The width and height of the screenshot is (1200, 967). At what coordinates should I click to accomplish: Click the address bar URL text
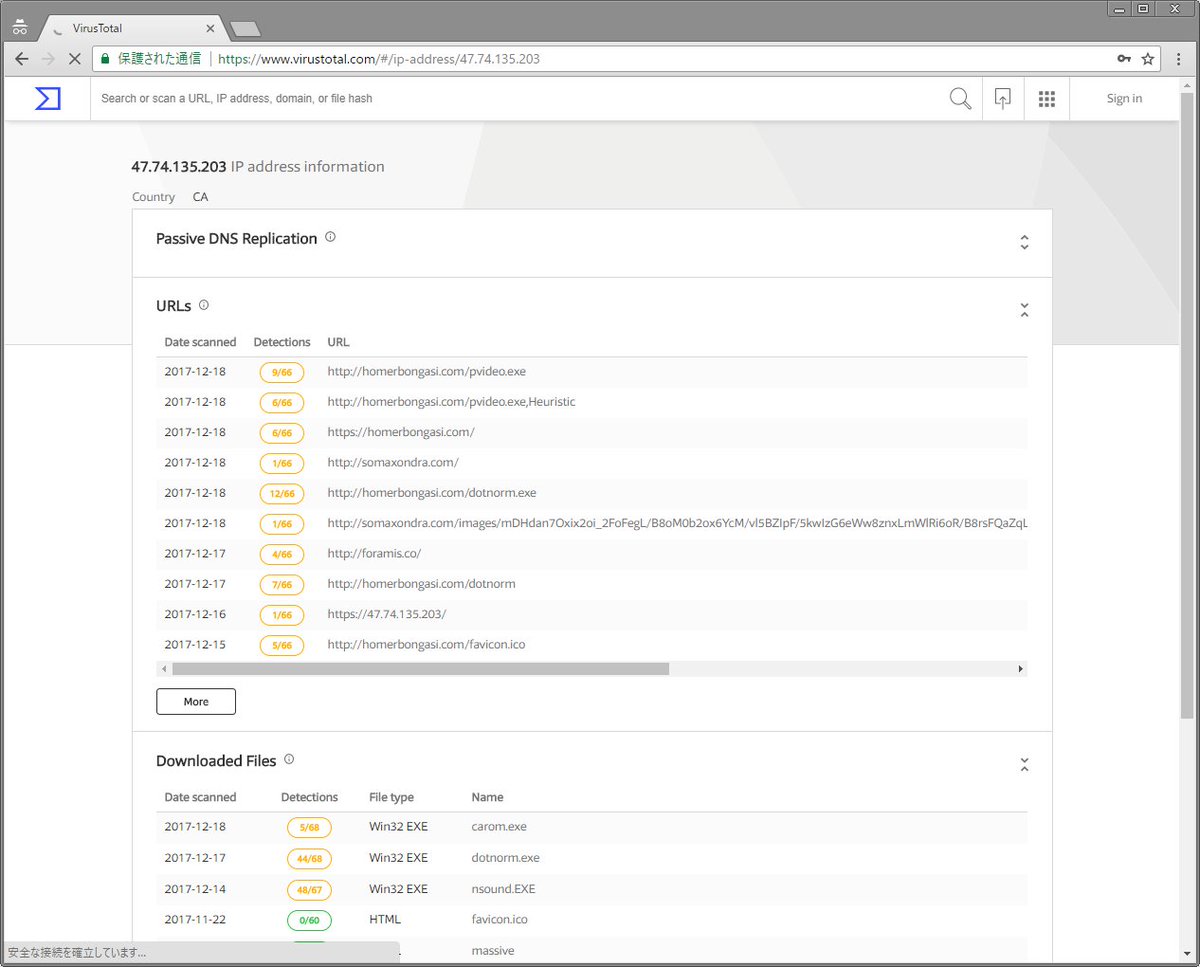pyautogui.click(x=379, y=59)
